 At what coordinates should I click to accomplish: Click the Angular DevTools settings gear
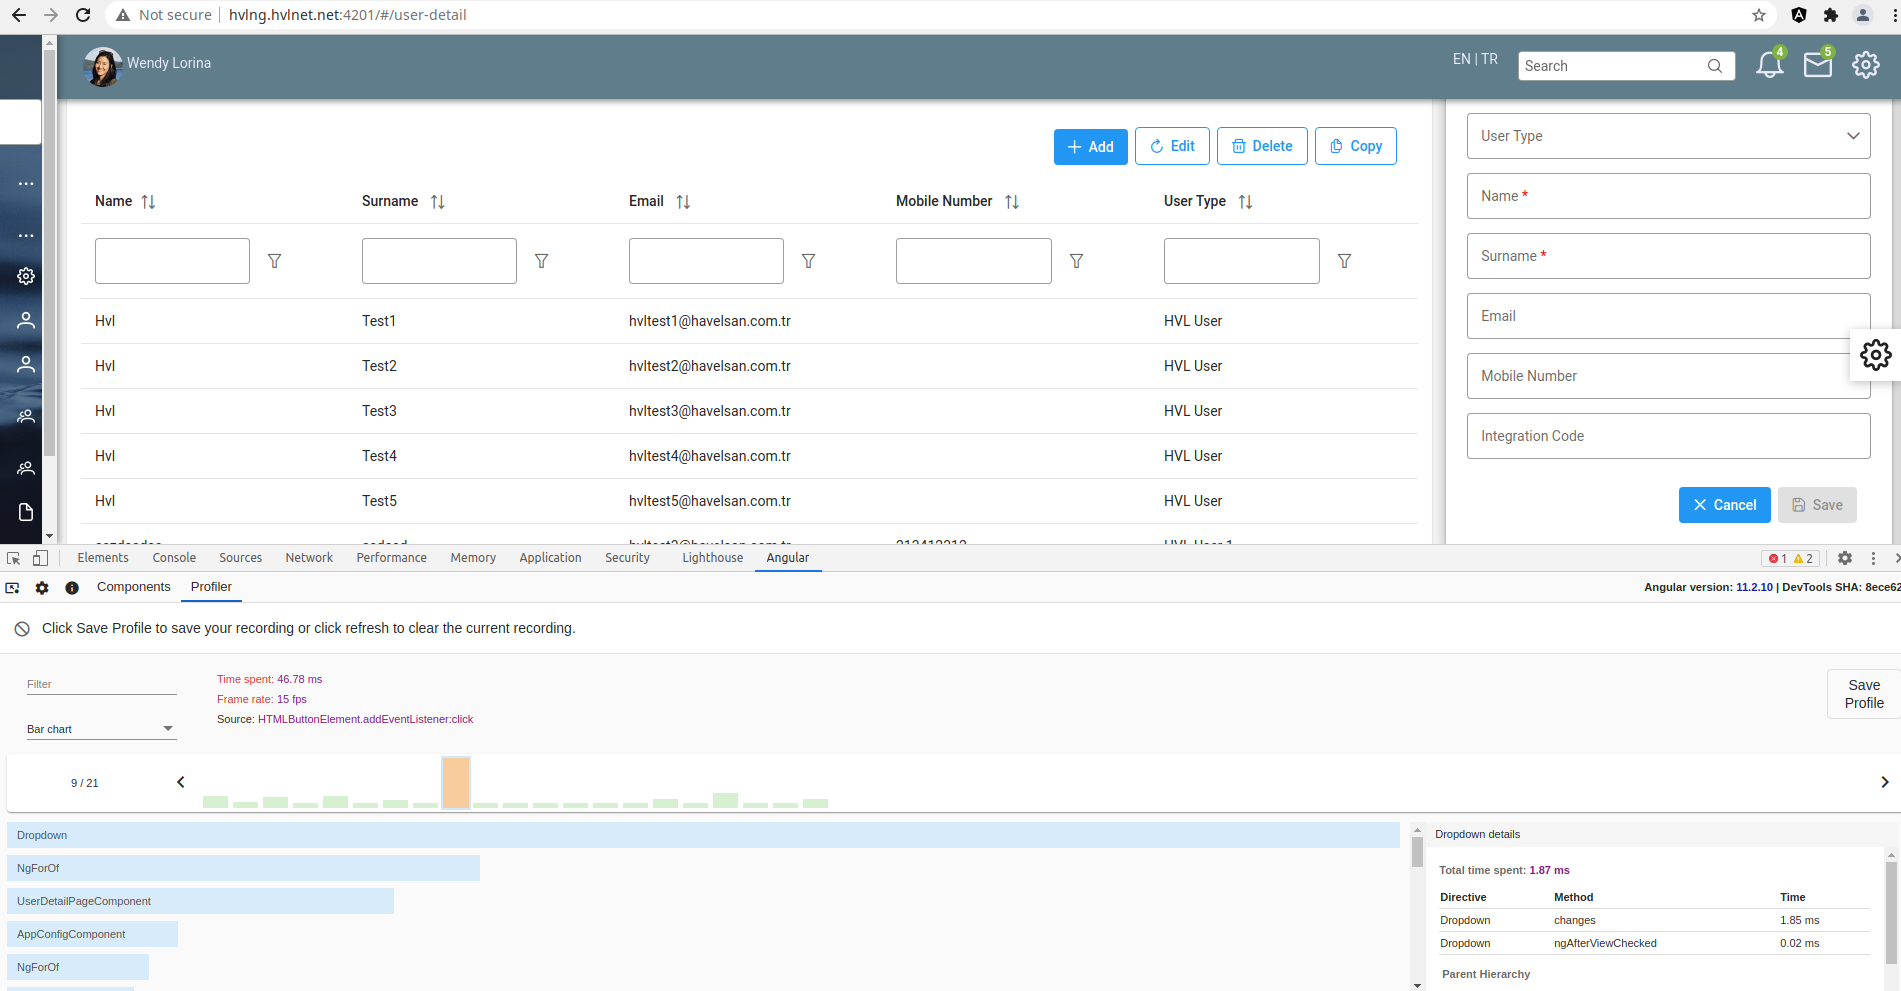pyautogui.click(x=42, y=588)
